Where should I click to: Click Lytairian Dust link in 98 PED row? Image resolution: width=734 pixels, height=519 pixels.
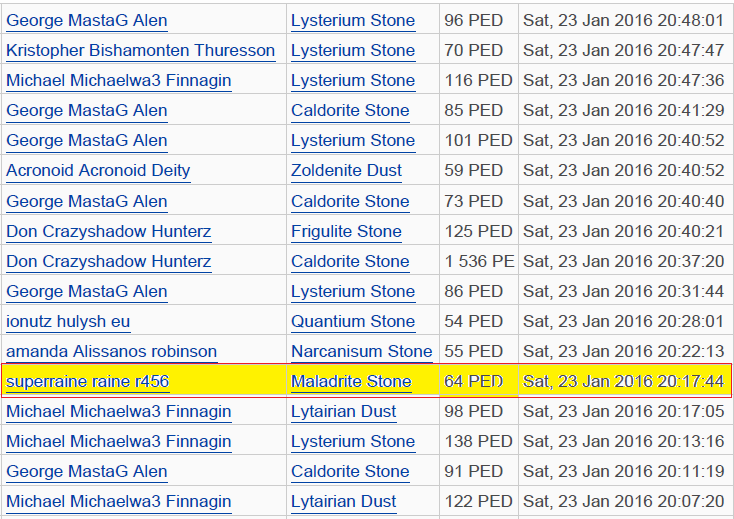pos(344,411)
